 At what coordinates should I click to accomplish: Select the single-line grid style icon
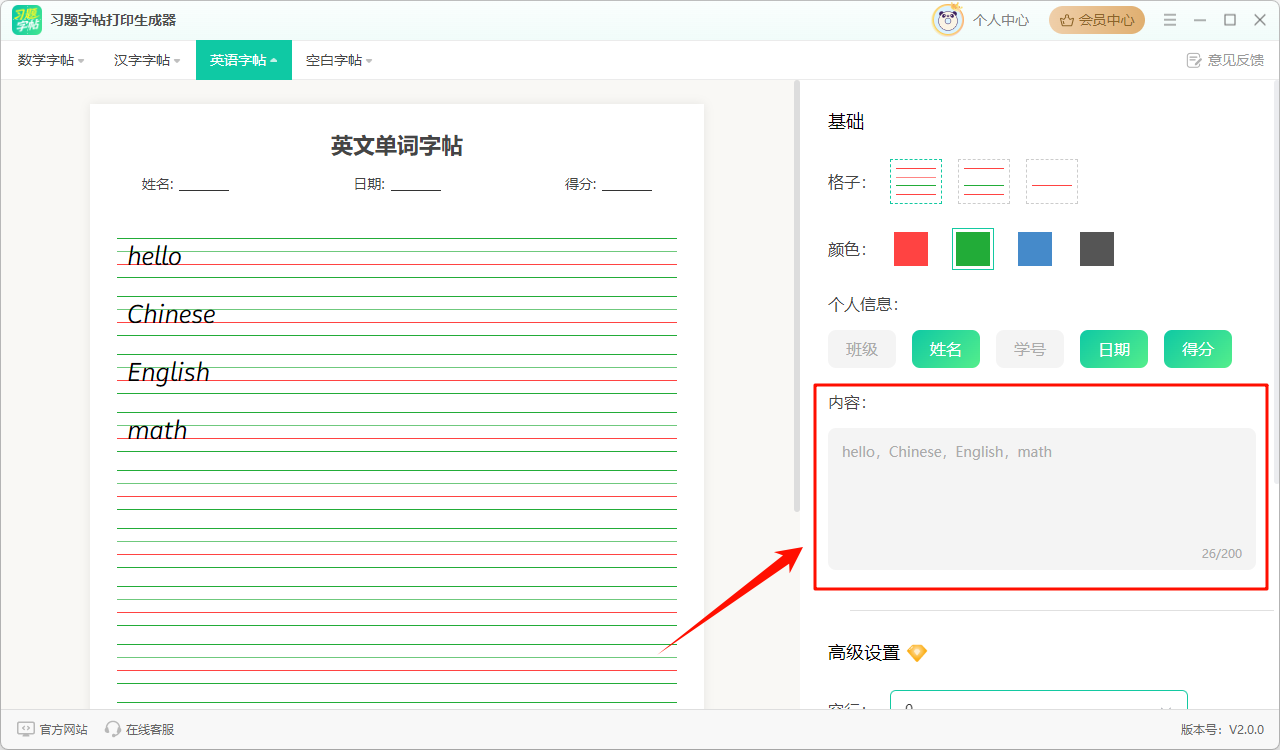pyautogui.click(x=1052, y=182)
